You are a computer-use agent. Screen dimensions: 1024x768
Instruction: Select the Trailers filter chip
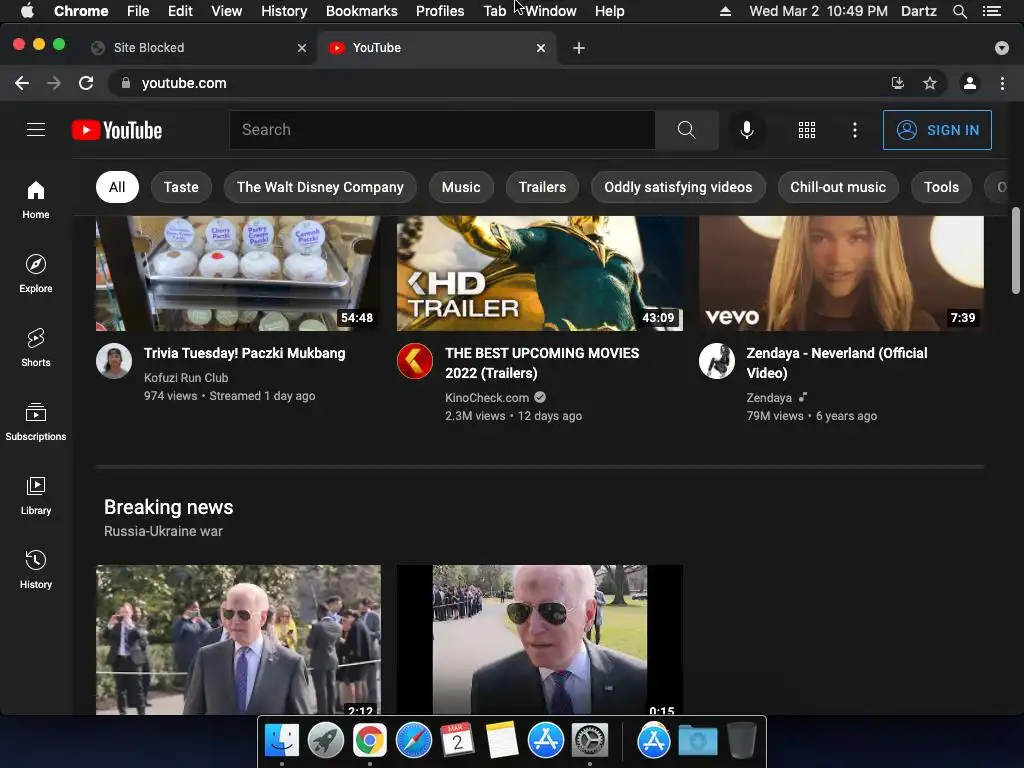(x=542, y=187)
